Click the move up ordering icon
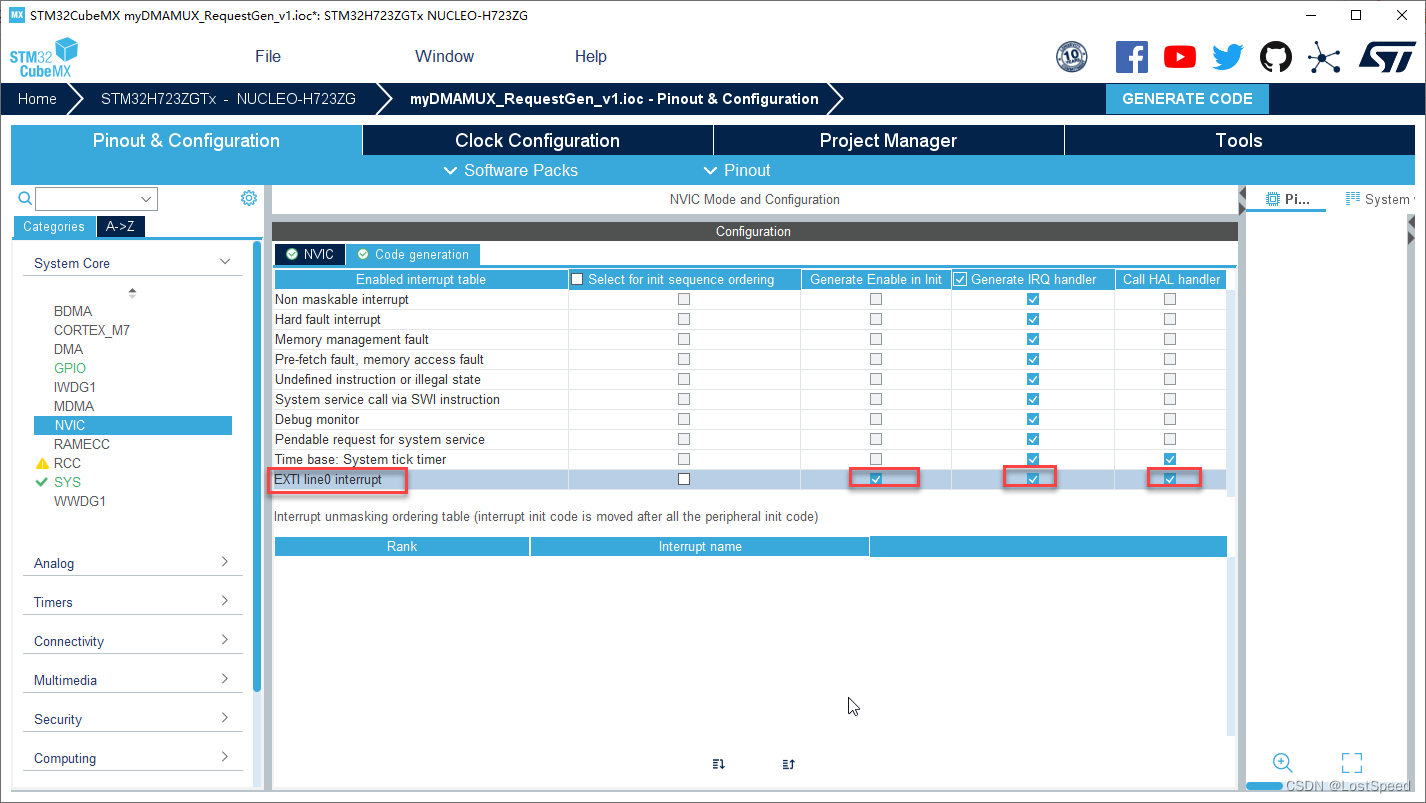Image resolution: width=1426 pixels, height=803 pixels. [788, 764]
